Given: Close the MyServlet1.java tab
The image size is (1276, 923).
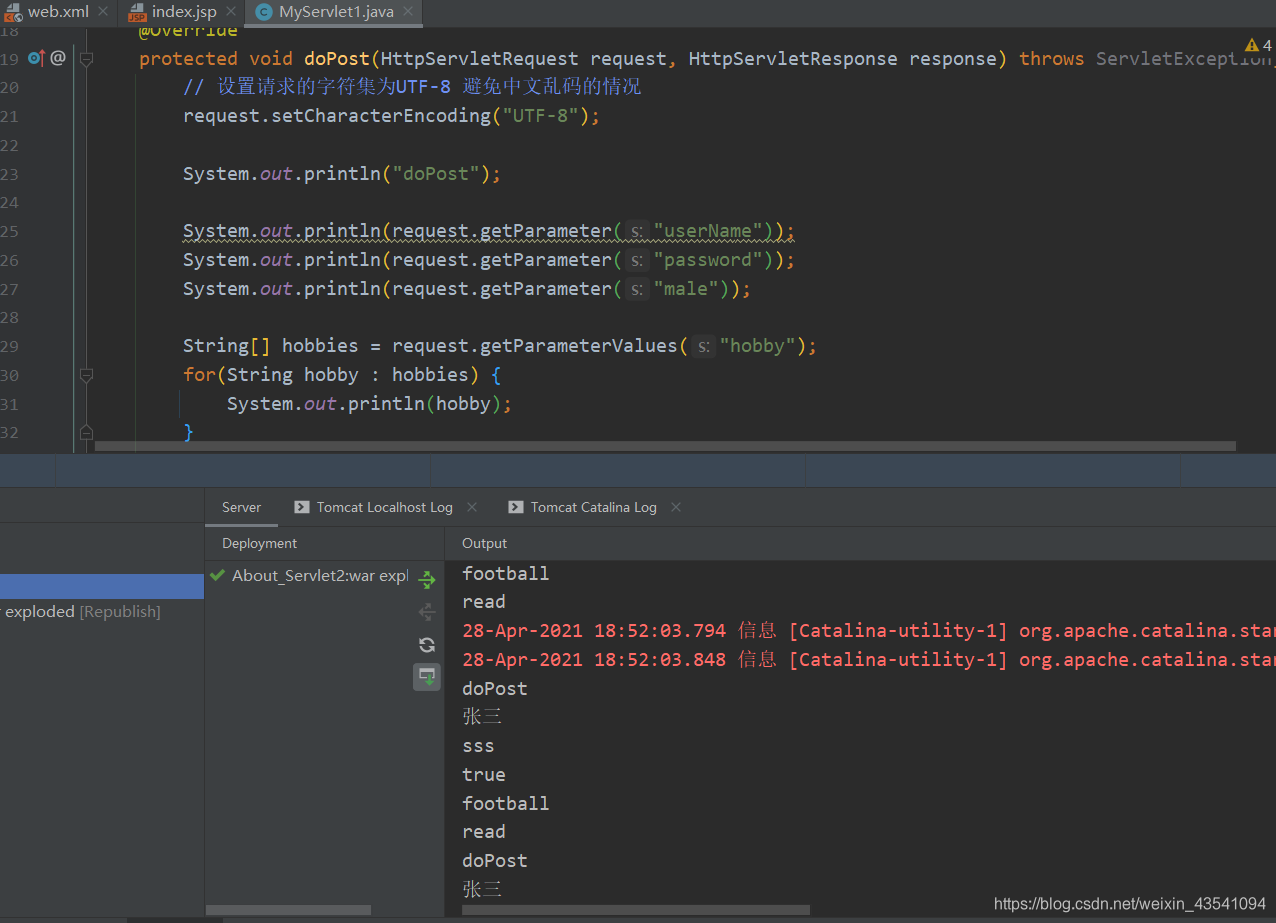Looking at the screenshot, I should pyautogui.click(x=409, y=12).
